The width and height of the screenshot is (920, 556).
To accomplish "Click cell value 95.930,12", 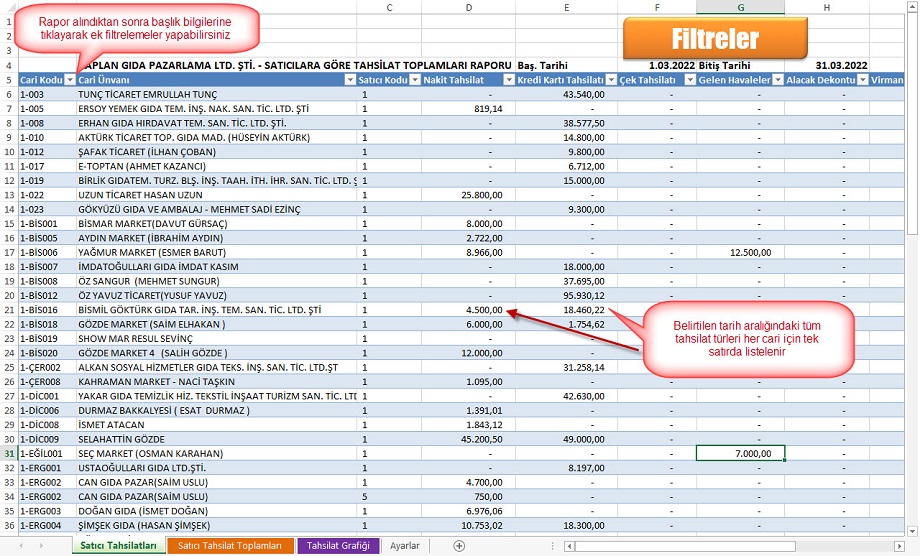I will point(566,296).
